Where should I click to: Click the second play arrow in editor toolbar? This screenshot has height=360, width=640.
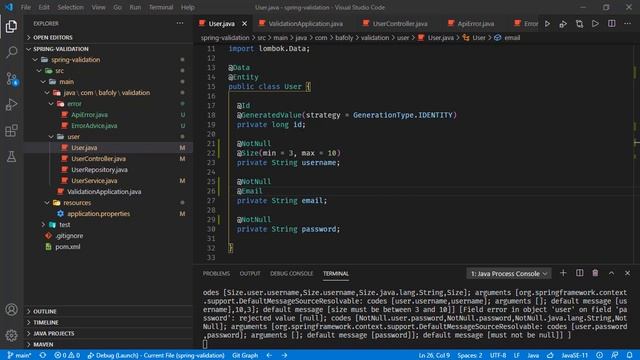[x=596, y=24]
